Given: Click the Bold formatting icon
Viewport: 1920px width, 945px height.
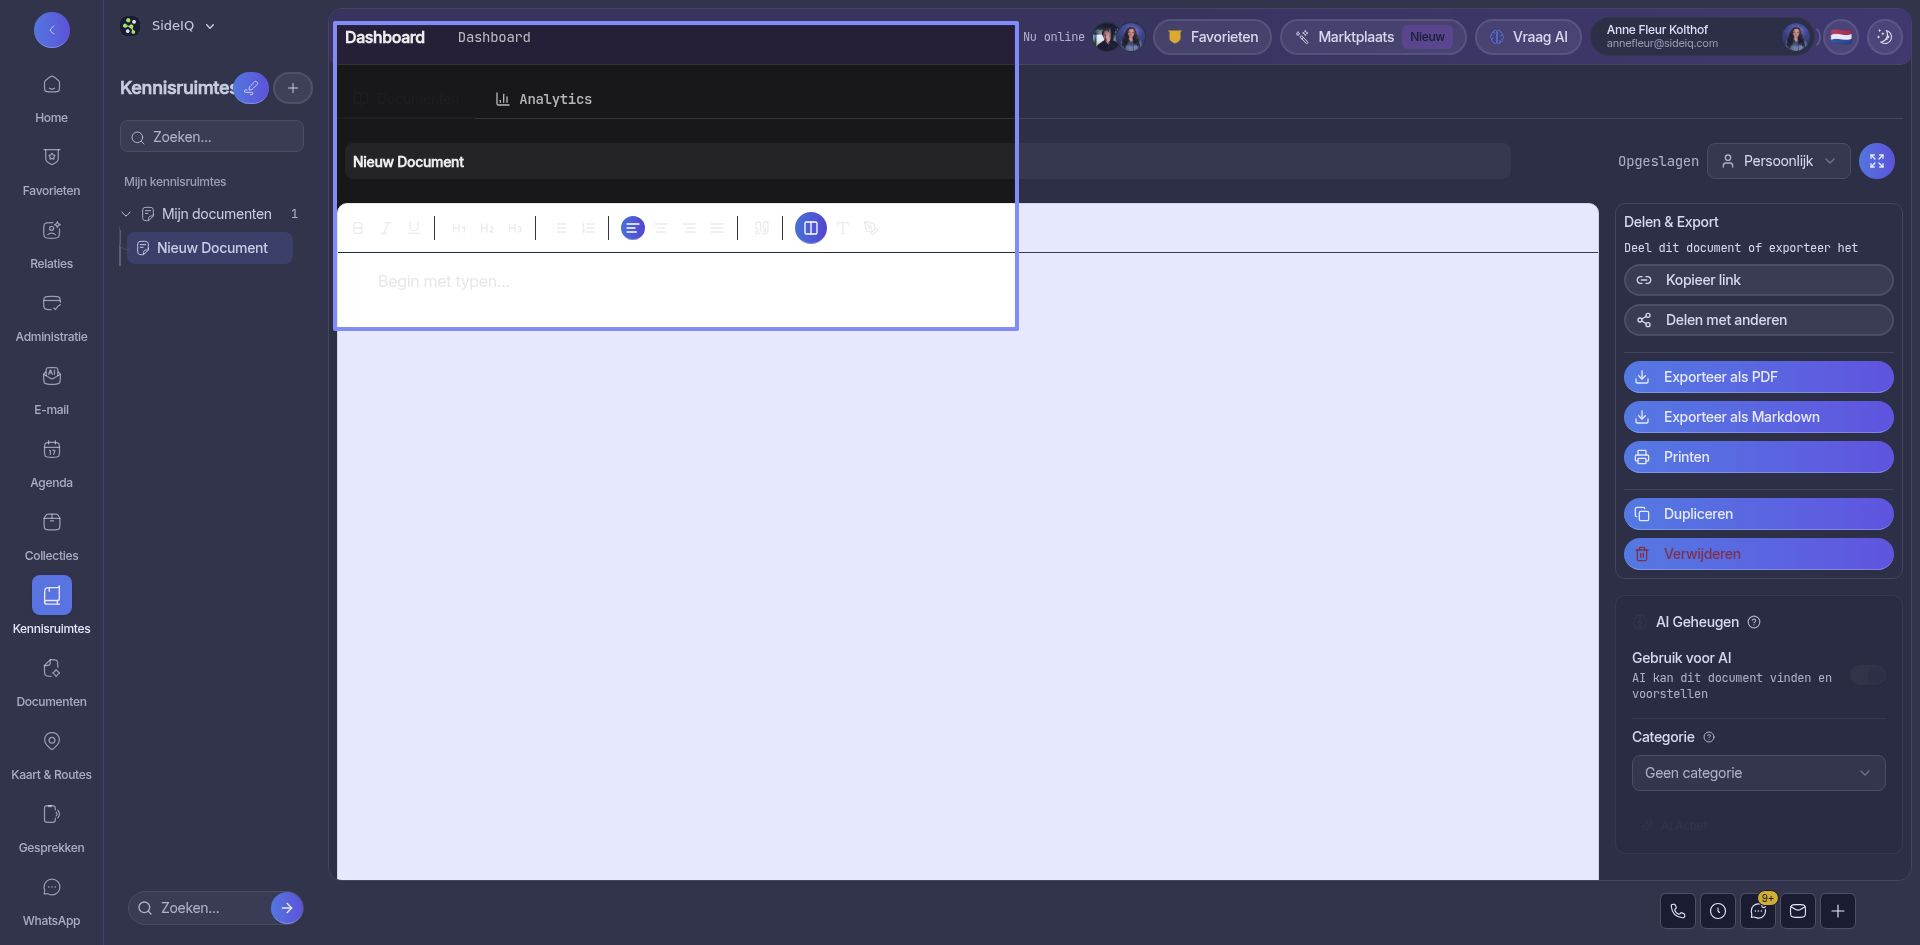Looking at the screenshot, I should (358, 228).
